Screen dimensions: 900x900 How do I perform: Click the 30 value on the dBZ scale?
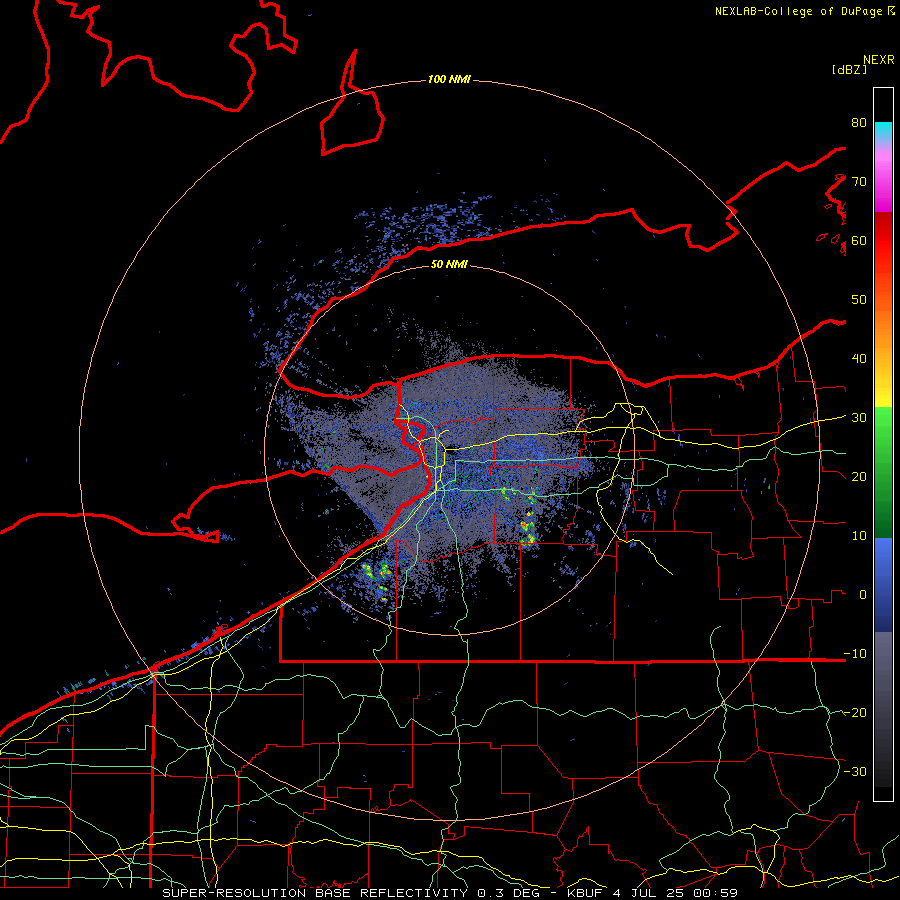point(859,418)
